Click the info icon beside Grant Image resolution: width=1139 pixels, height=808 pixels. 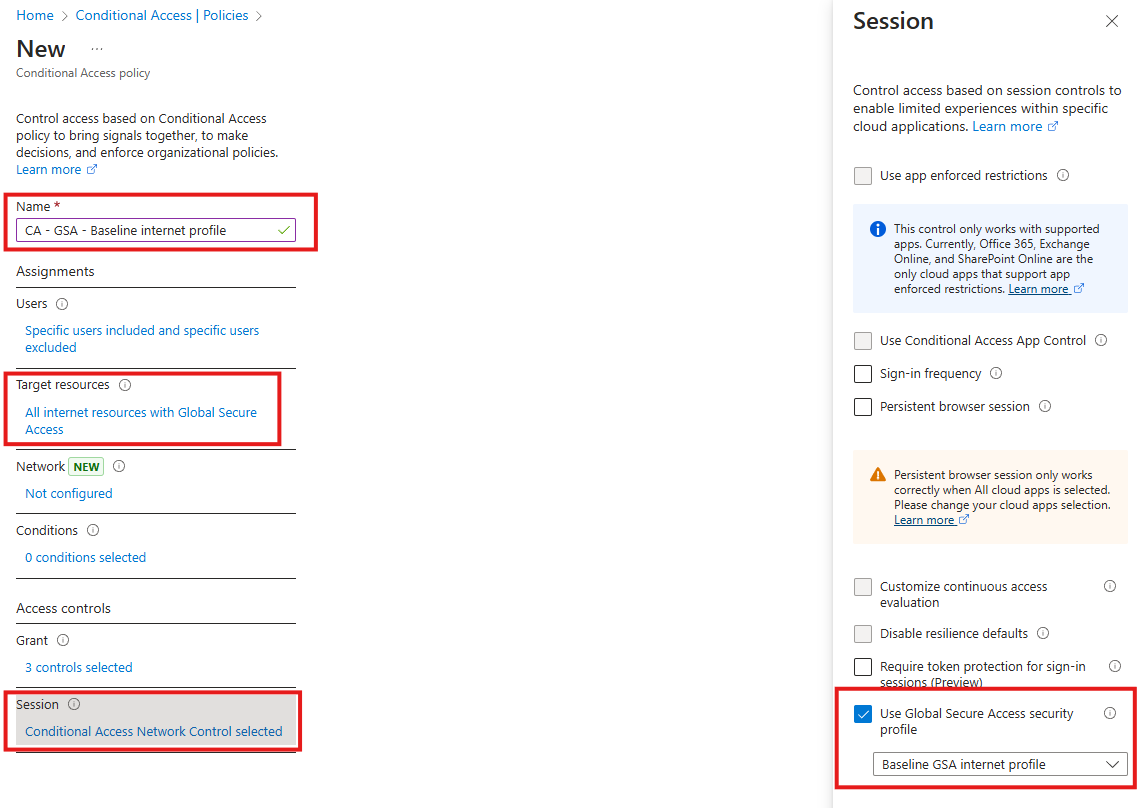(x=62, y=640)
